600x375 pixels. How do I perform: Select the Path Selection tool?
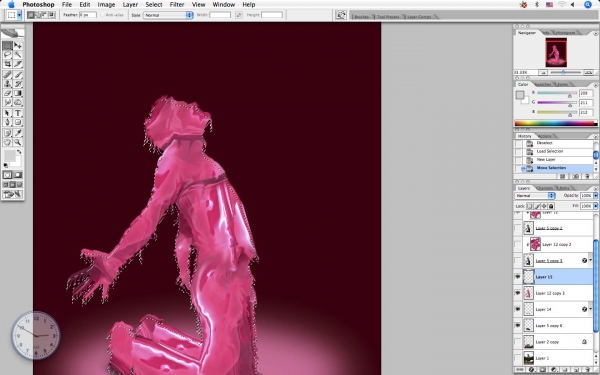point(7,113)
